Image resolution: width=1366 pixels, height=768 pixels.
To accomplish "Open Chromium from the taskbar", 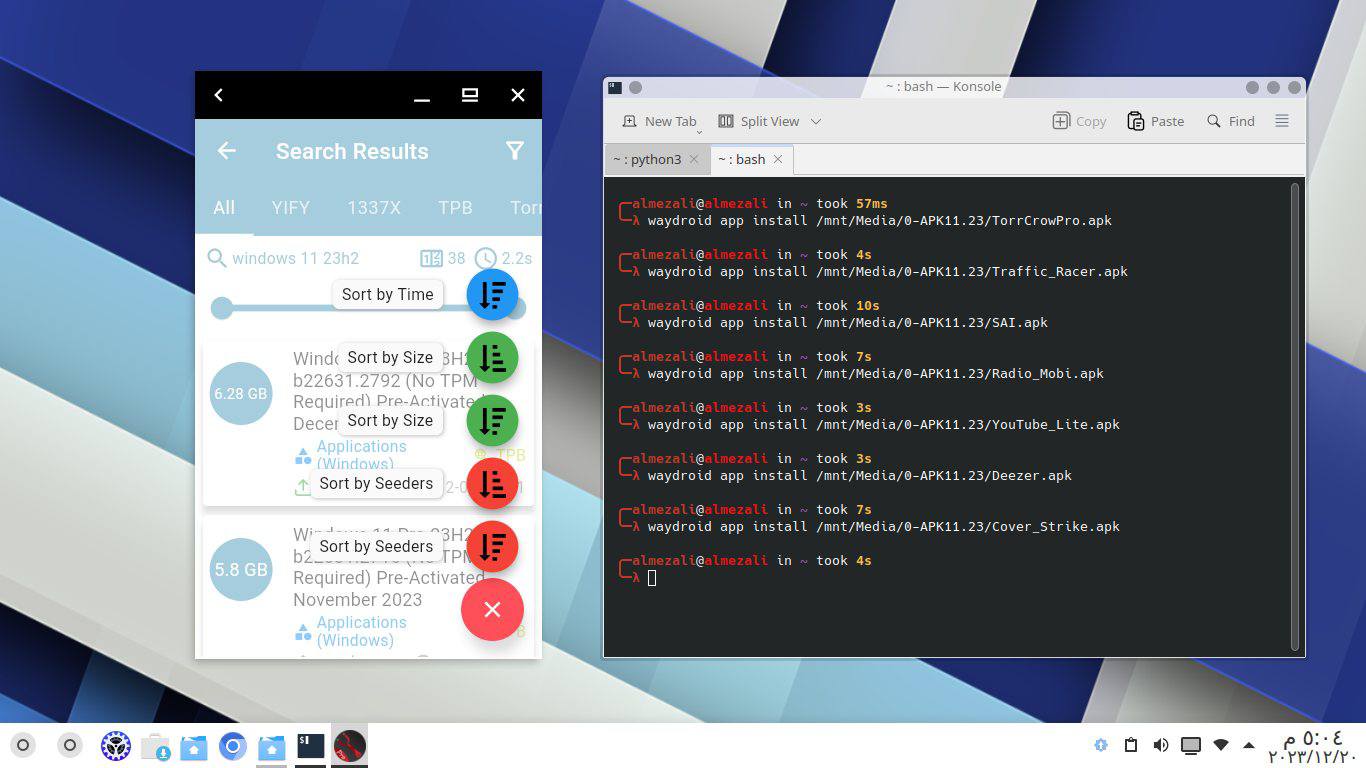I will pos(232,746).
